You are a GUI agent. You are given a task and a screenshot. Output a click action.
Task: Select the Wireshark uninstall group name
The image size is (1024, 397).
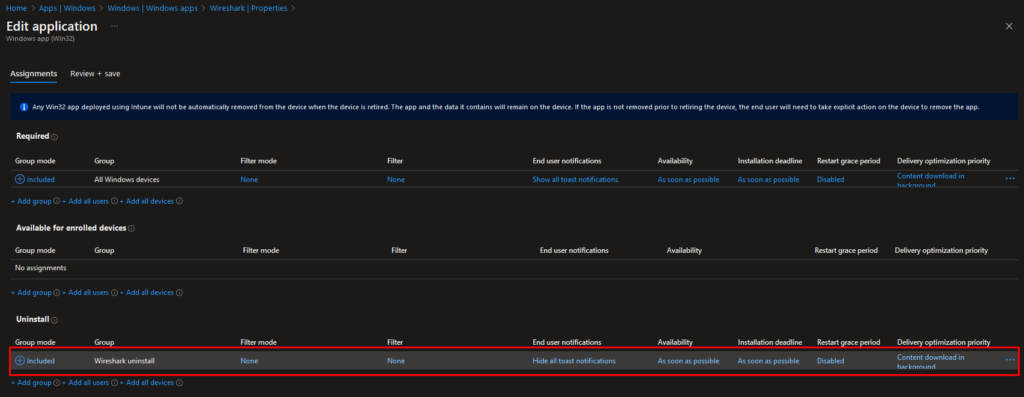[124, 360]
